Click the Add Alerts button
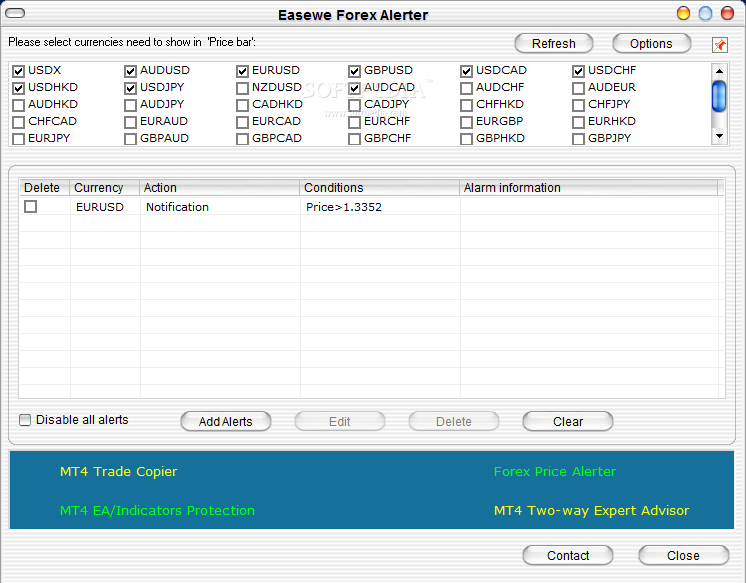This screenshot has width=746, height=583. 226,422
